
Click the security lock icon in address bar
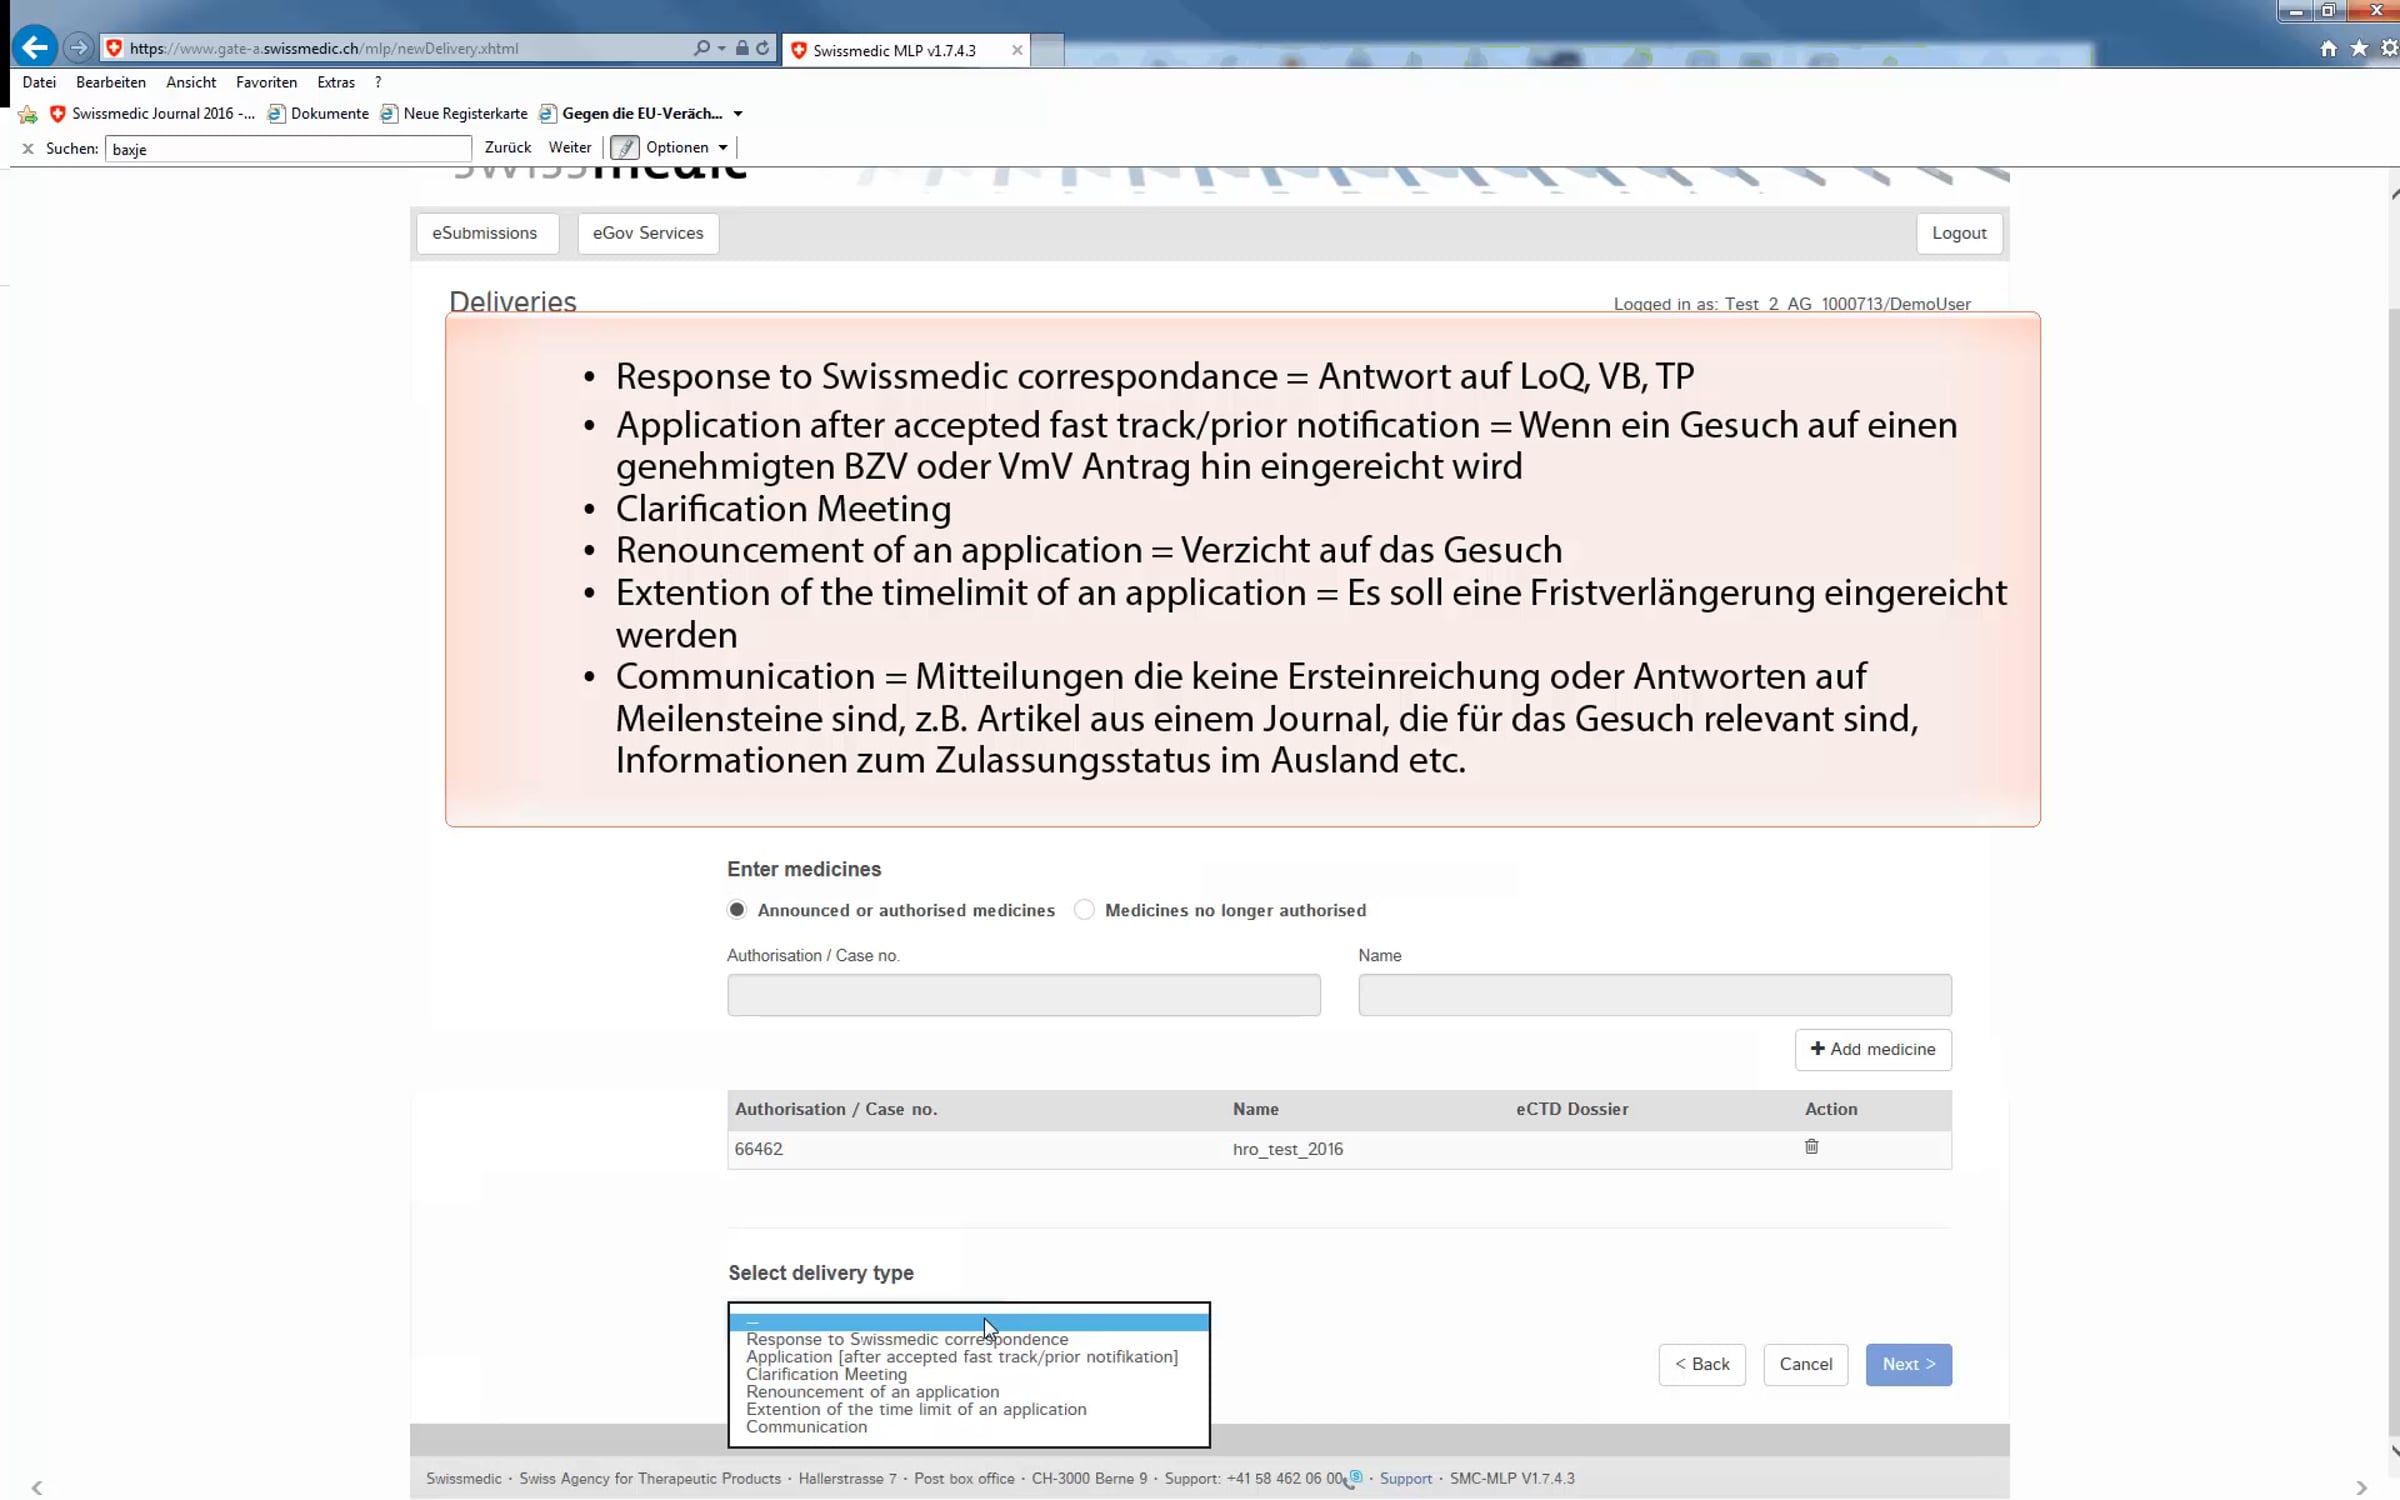(x=742, y=48)
